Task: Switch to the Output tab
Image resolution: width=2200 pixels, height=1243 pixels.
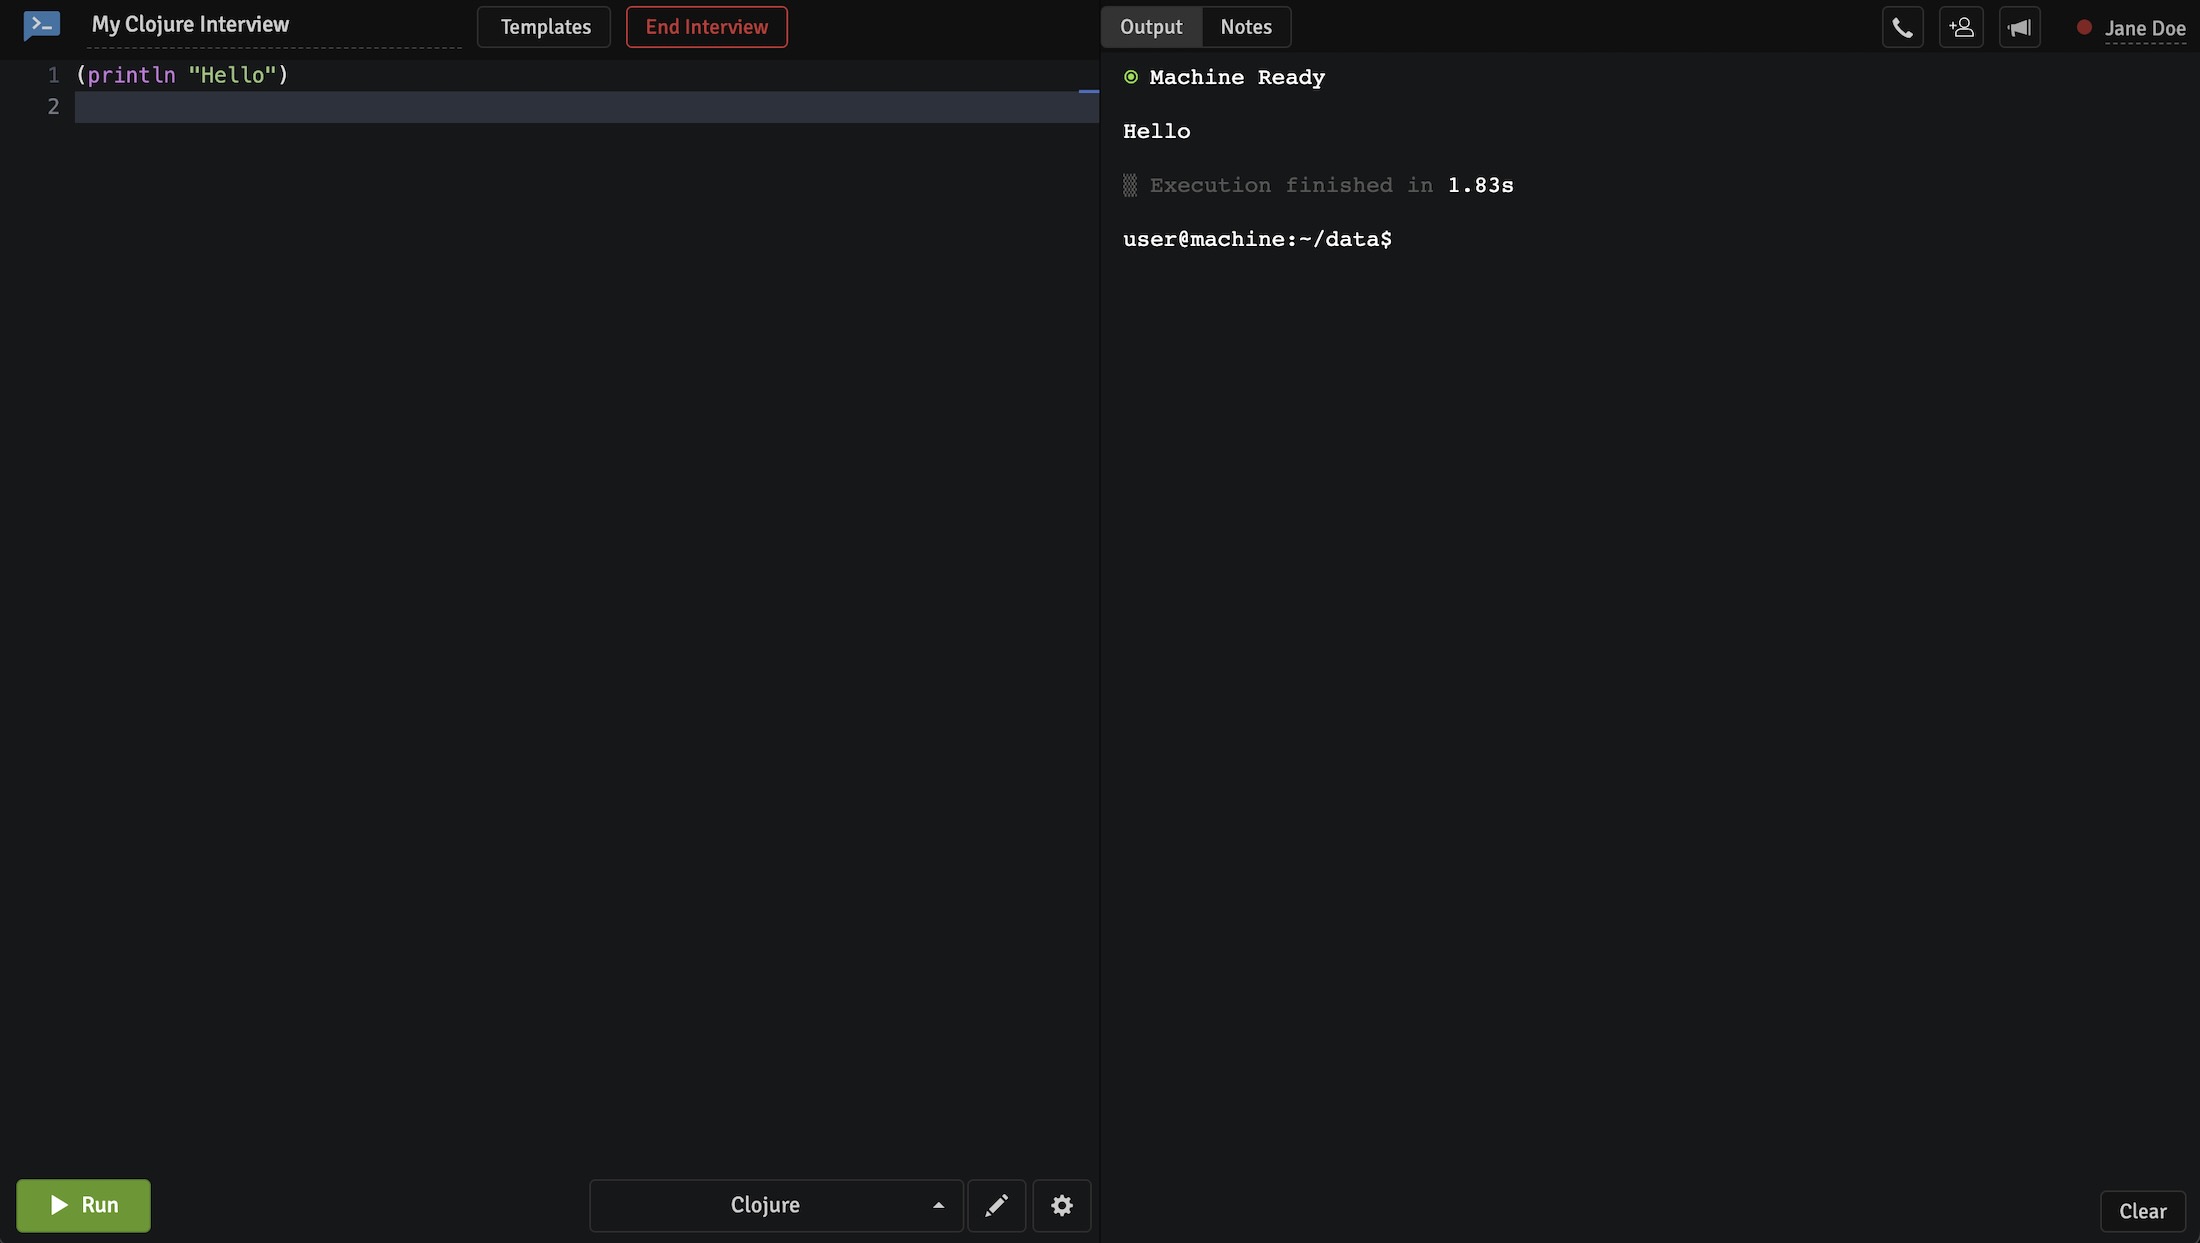Action: [x=1151, y=26]
